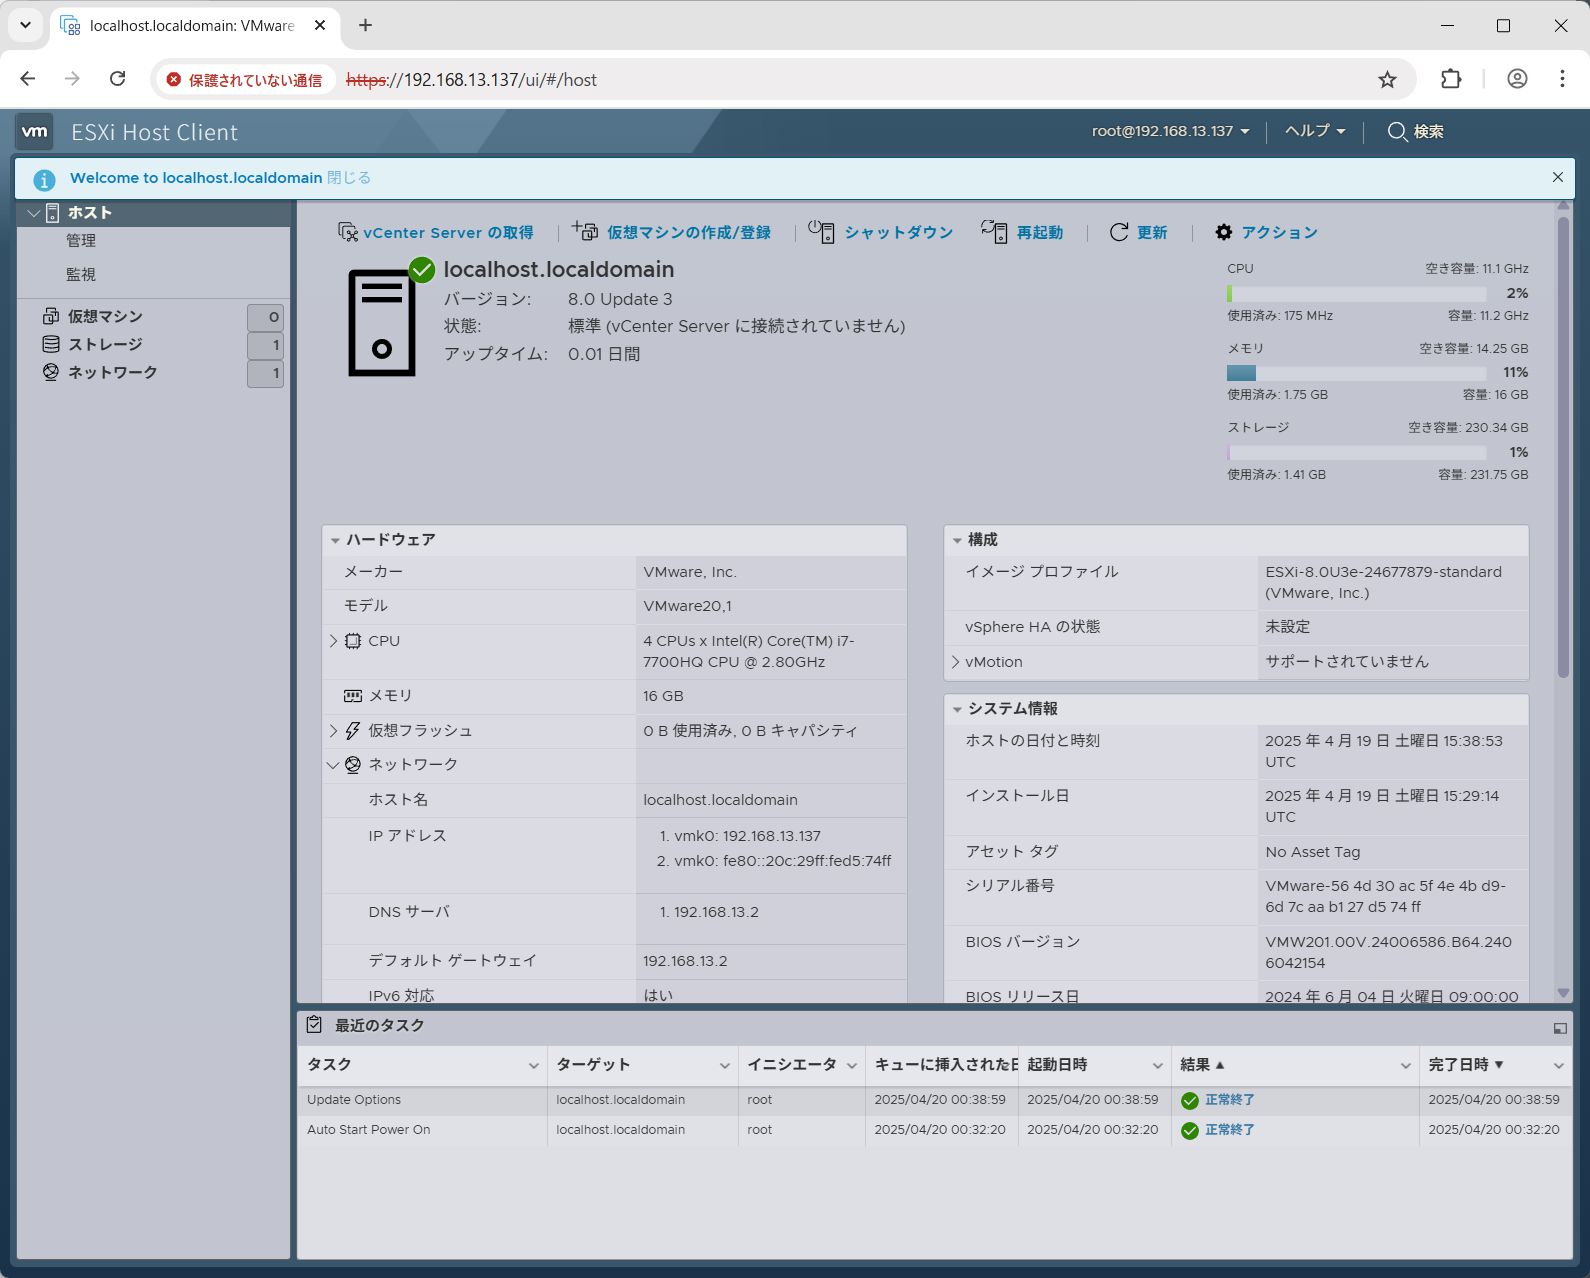Click the Actions gear icon
Viewport: 1590px width, 1278px height.
pyautogui.click(x=1224, y=232)
